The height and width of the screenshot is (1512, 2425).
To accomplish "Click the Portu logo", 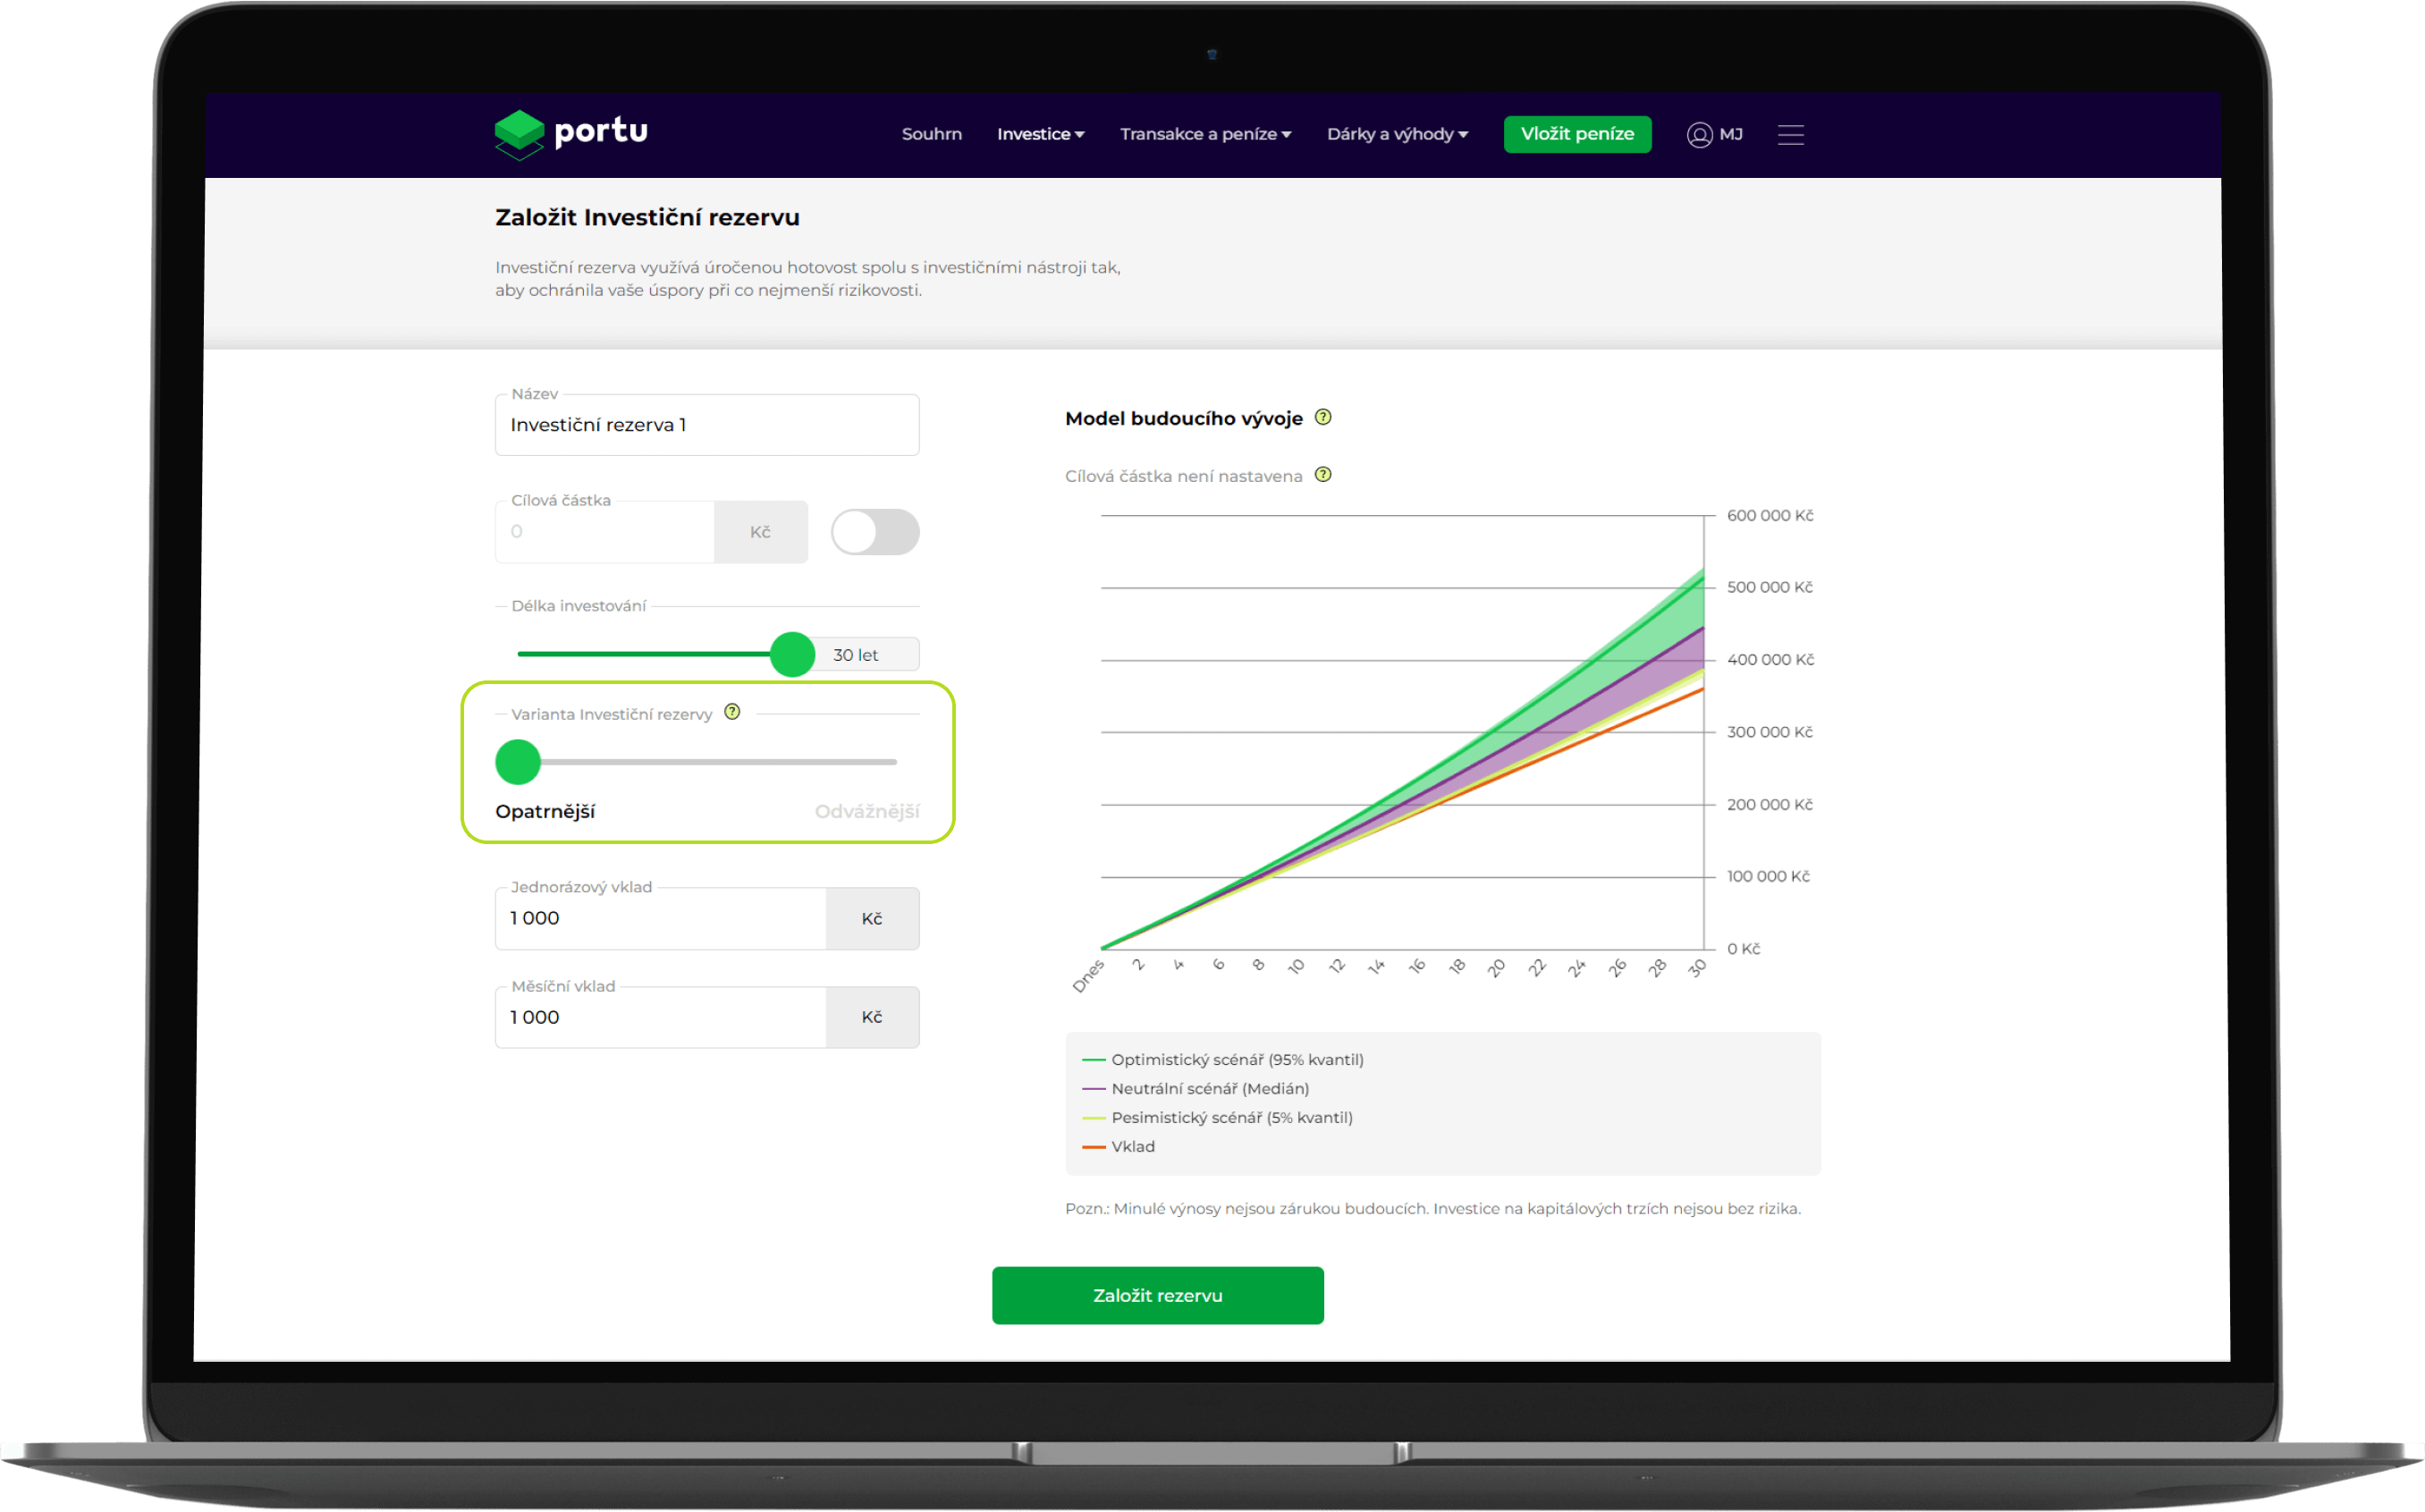I will (x=571, y=134).
